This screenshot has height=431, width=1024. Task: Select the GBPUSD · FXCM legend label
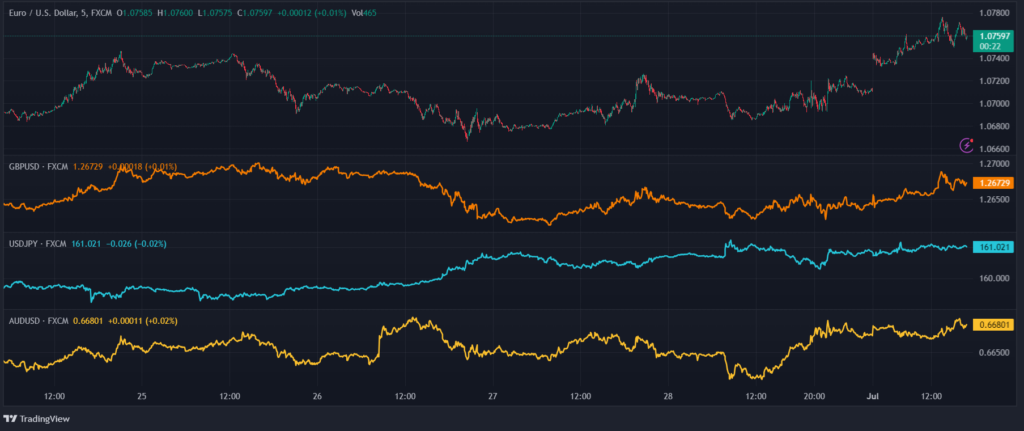click(38, 167)
